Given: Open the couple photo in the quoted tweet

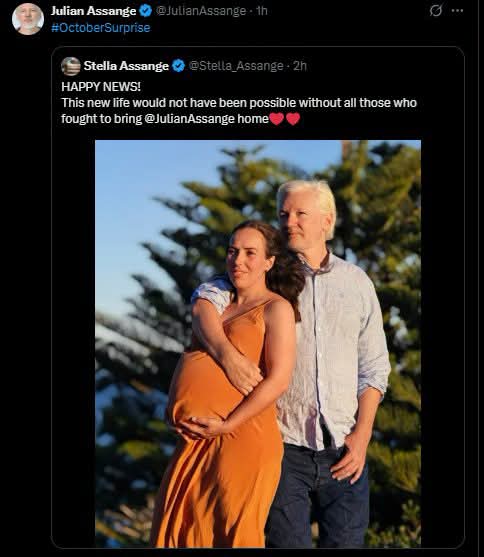Looking at the screenshot, I should (258, 344).
